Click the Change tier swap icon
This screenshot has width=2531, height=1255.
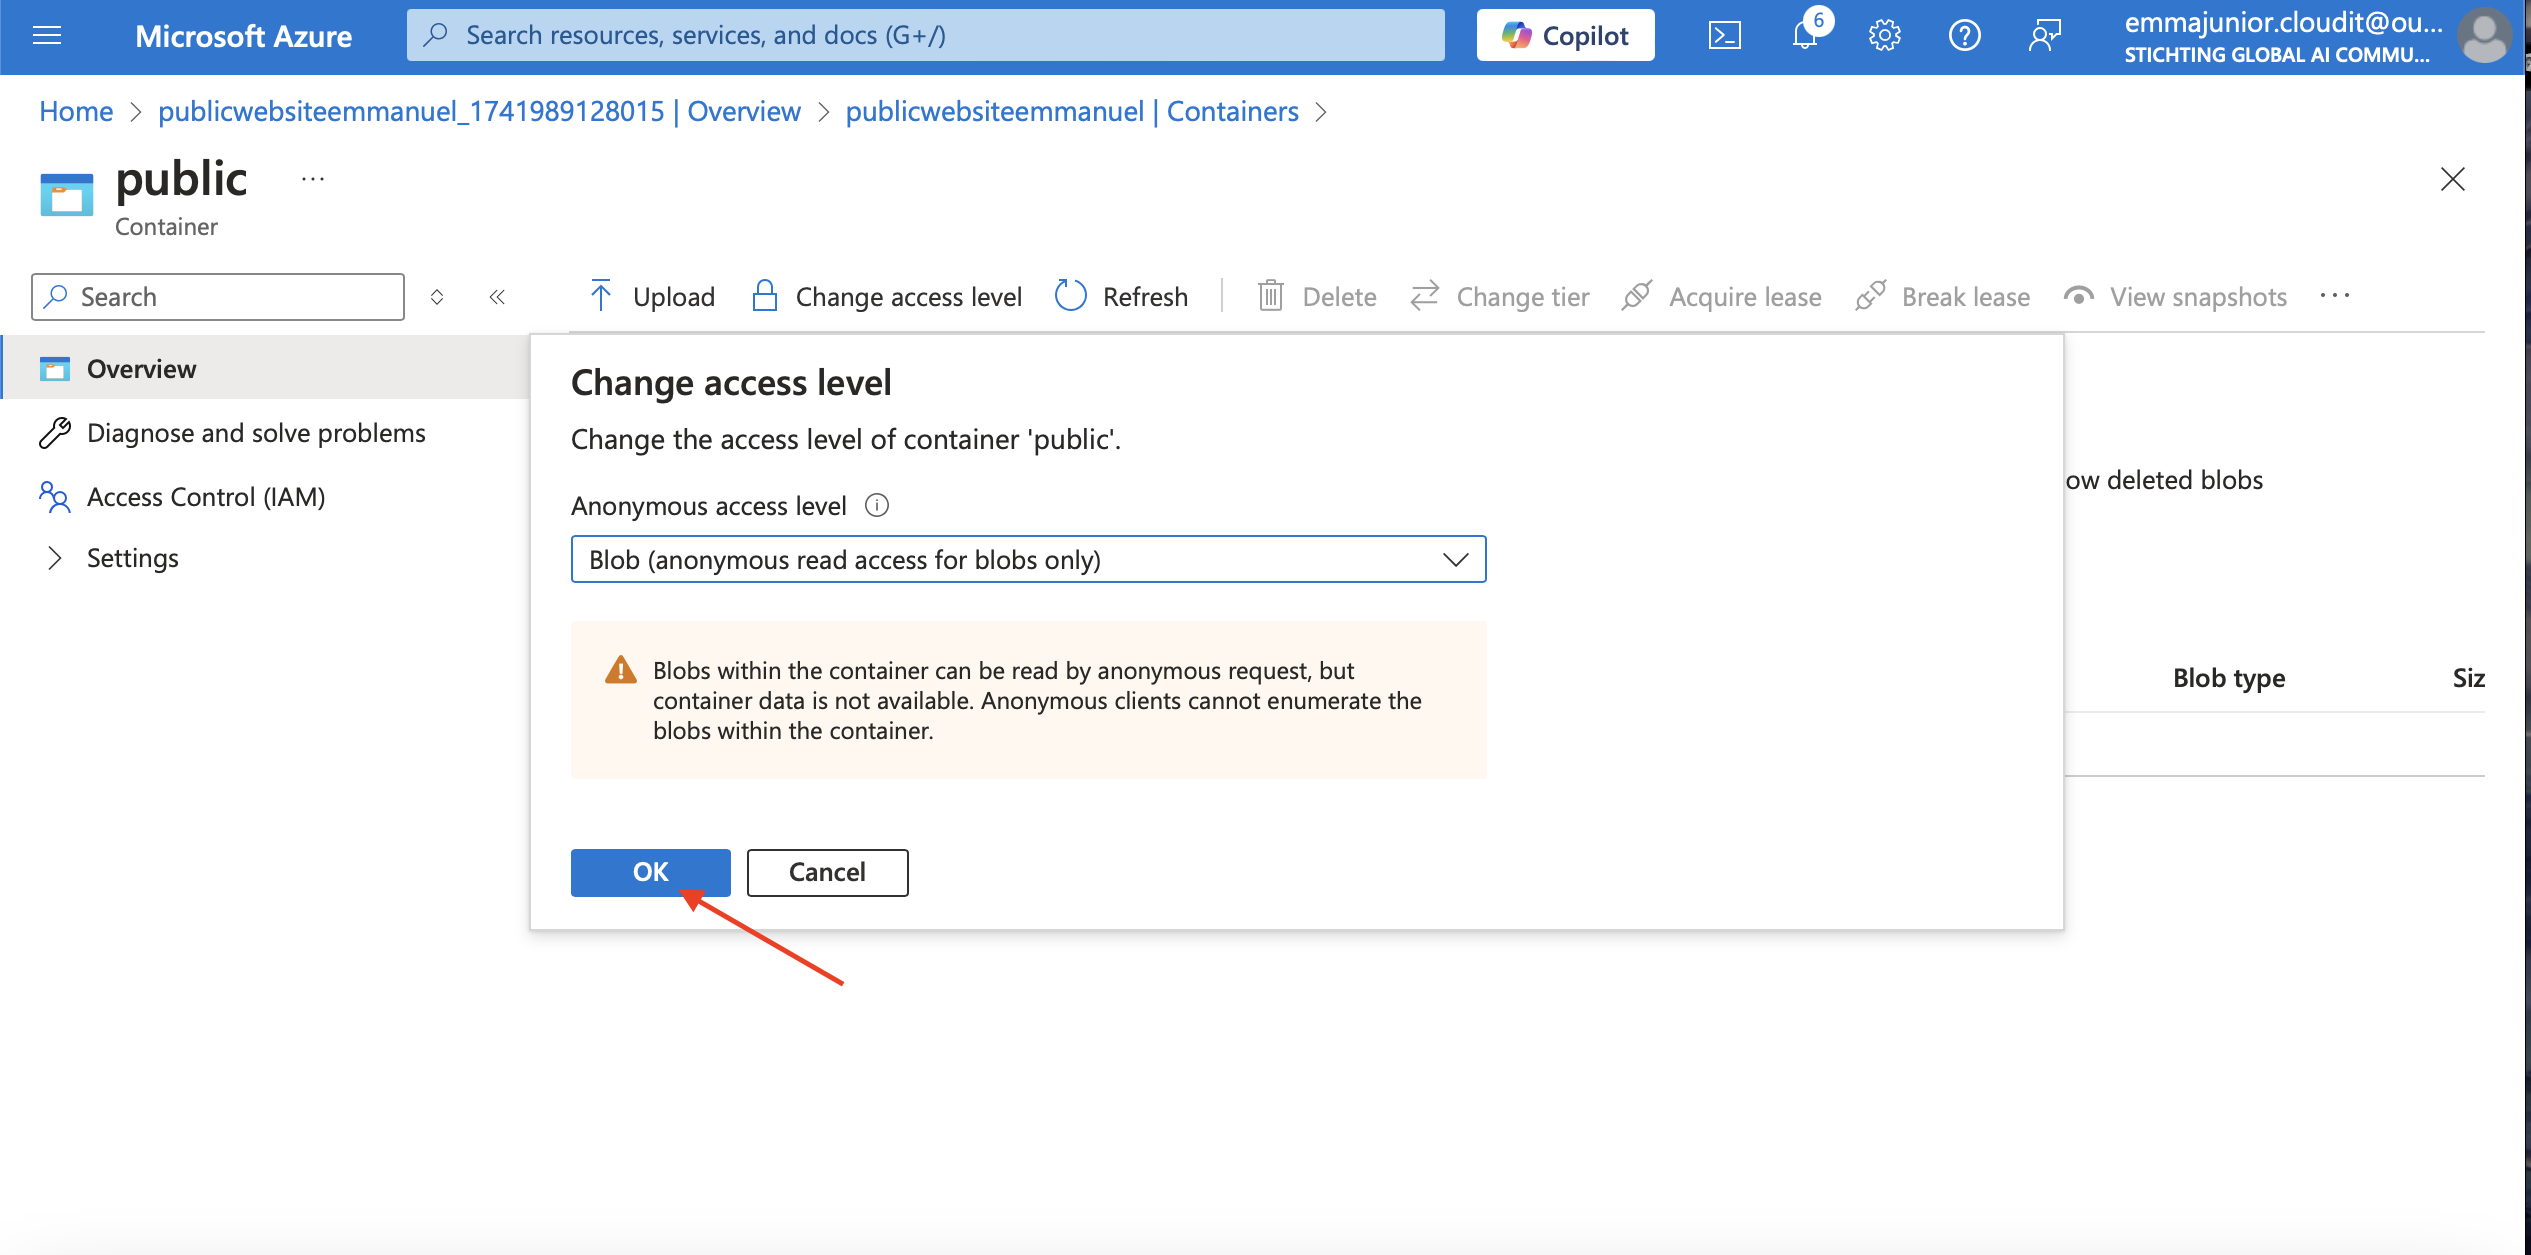coord(1425,296)
